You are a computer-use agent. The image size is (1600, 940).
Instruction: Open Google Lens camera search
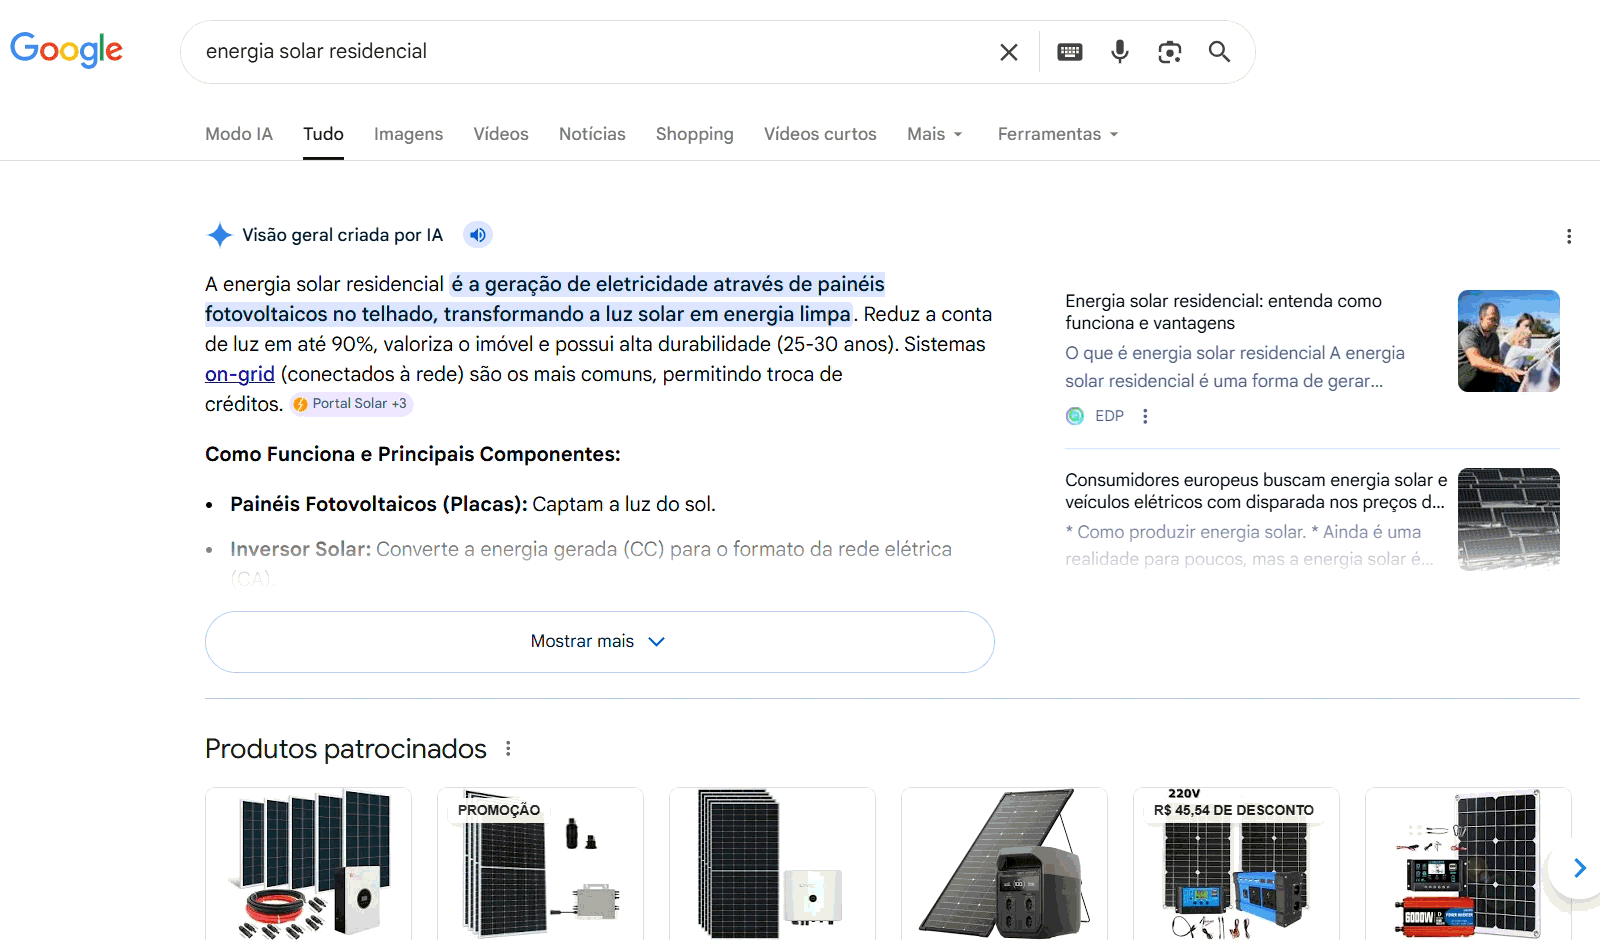[1169, 51]
